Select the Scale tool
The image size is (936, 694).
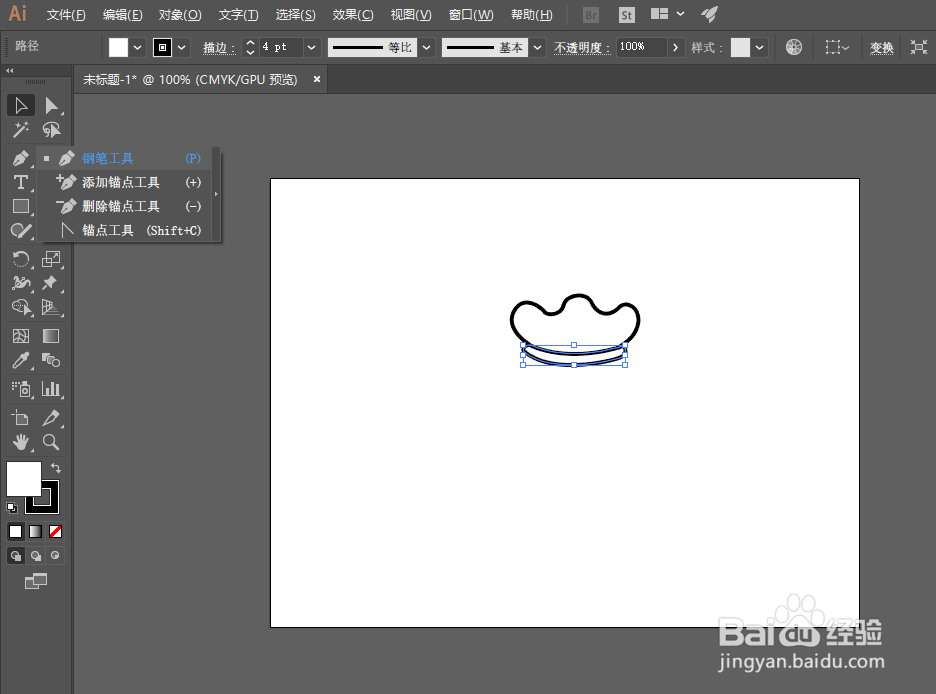pyautogui.click(x=51, y=259)
